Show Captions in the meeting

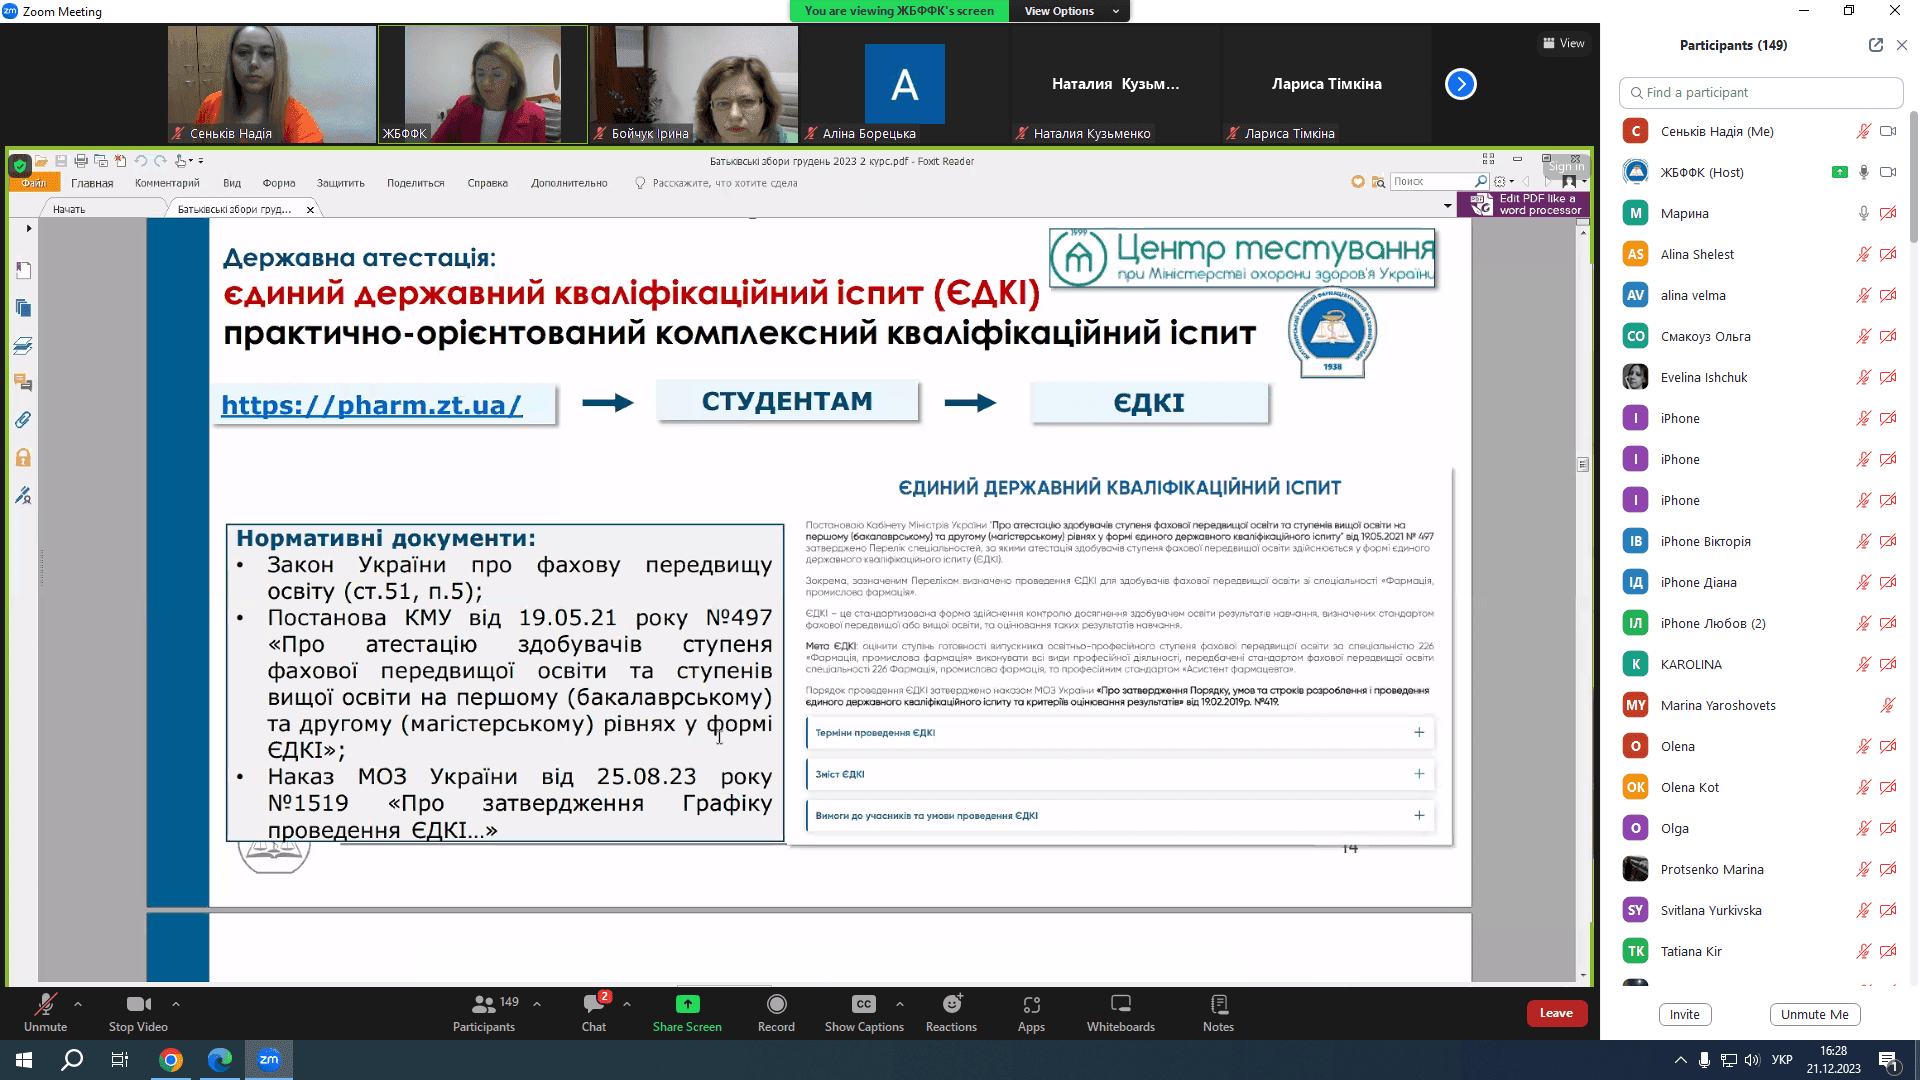coord(864,1012)
